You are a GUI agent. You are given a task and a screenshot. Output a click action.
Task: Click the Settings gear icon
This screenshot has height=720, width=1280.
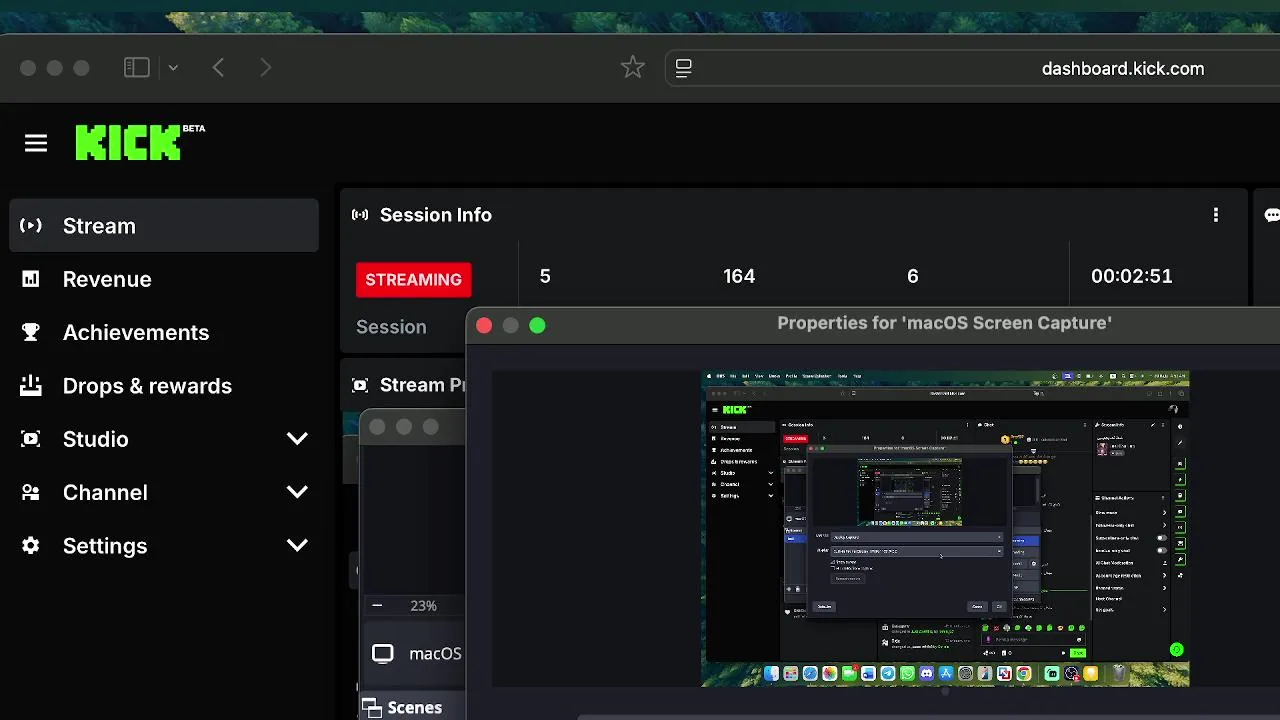[31, 545]
